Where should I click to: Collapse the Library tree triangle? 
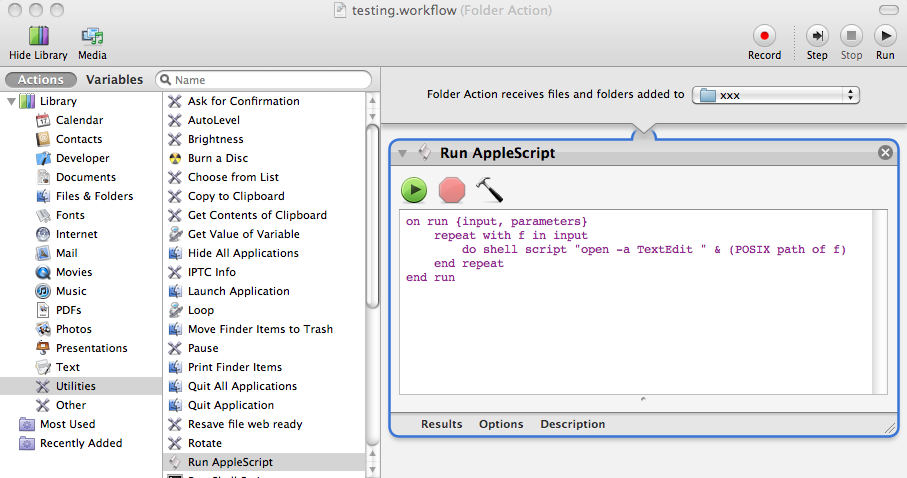[x=11, y=101]
